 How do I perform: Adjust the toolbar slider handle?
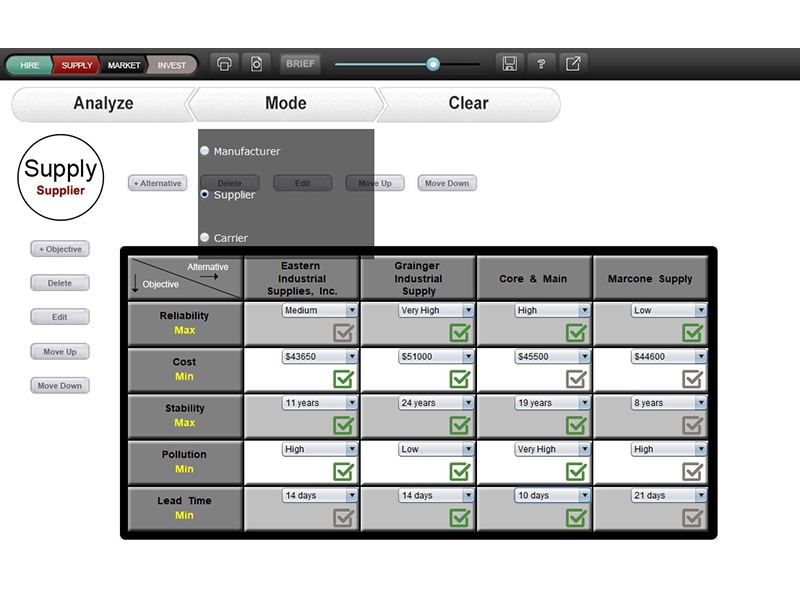pos(433,64)
